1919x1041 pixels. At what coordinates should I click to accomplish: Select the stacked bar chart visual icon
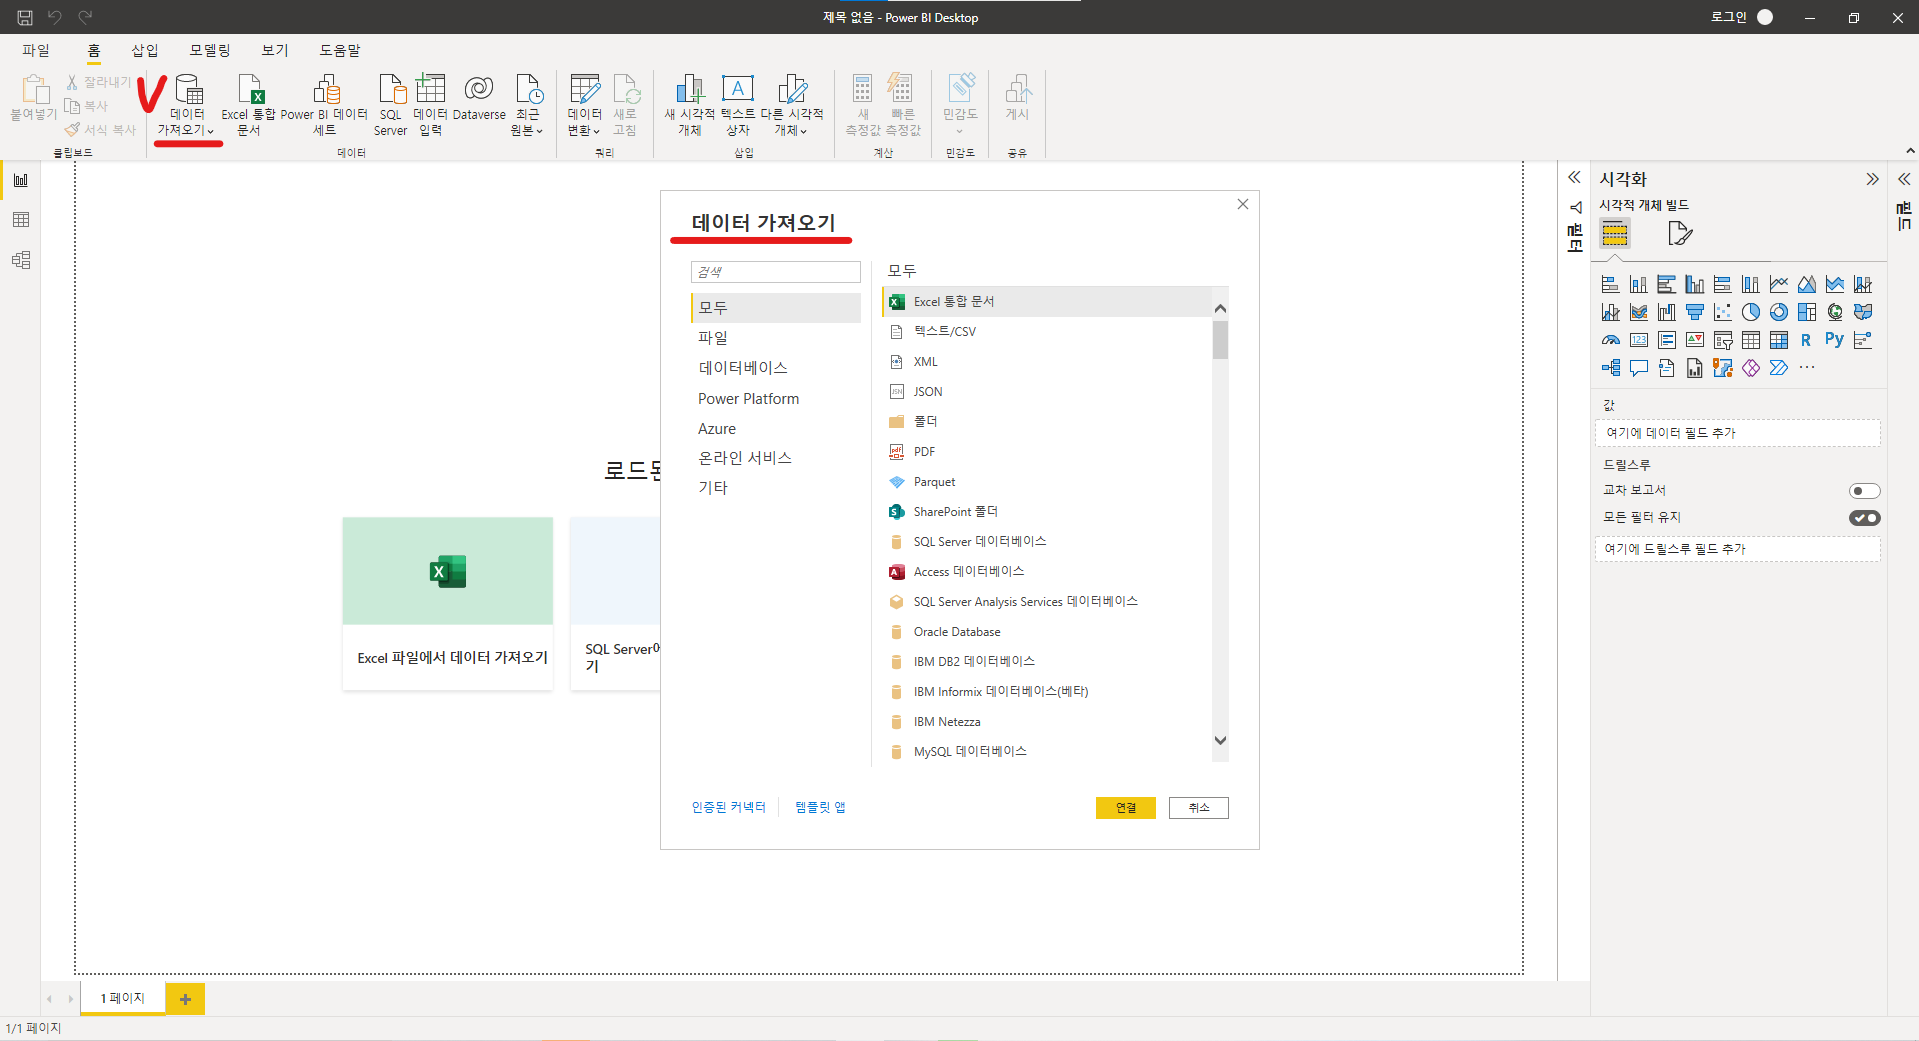click(1610, 284)
